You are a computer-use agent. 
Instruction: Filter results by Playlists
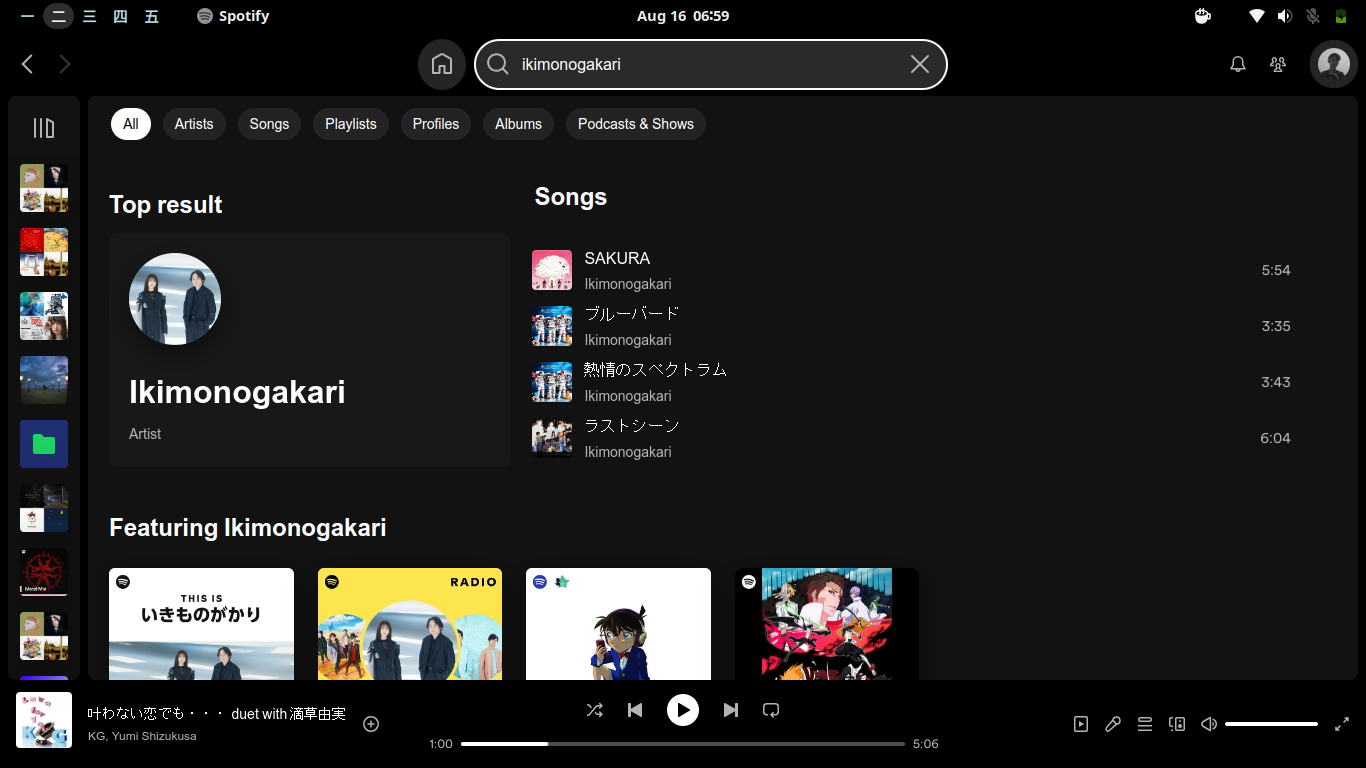(351, 124)
